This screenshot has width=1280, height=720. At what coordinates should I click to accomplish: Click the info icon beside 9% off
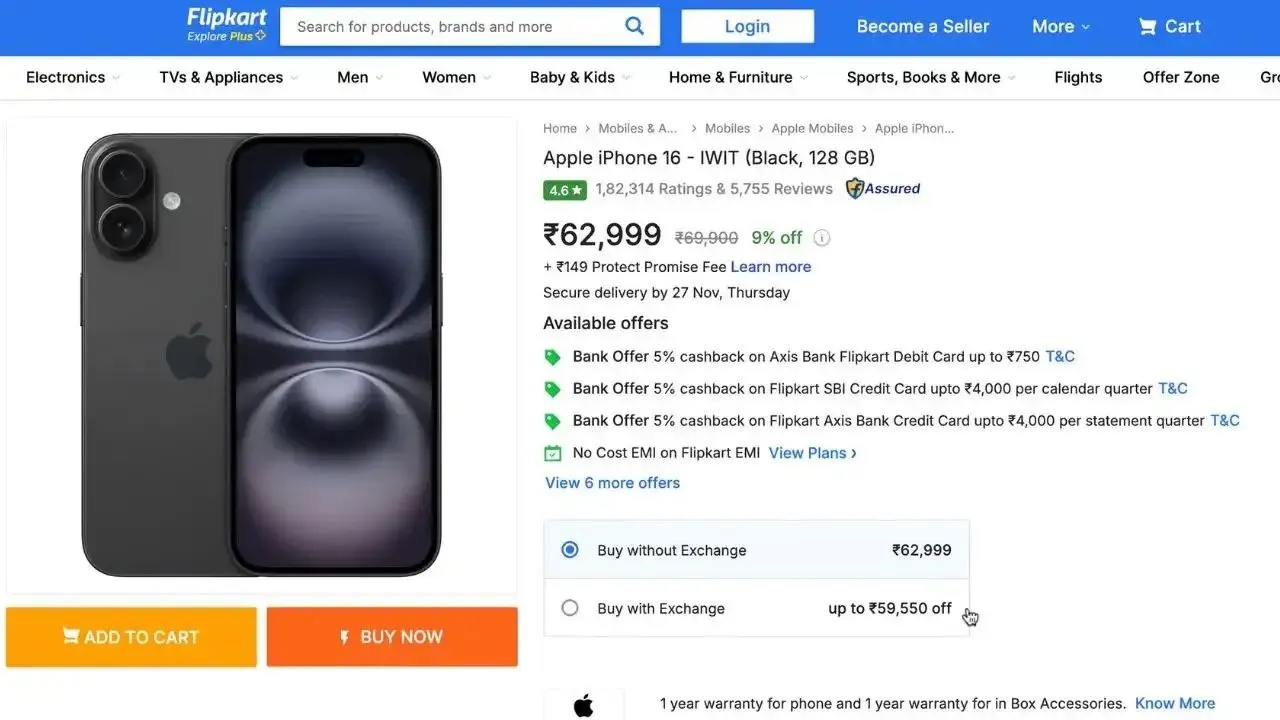coord(821,237)
